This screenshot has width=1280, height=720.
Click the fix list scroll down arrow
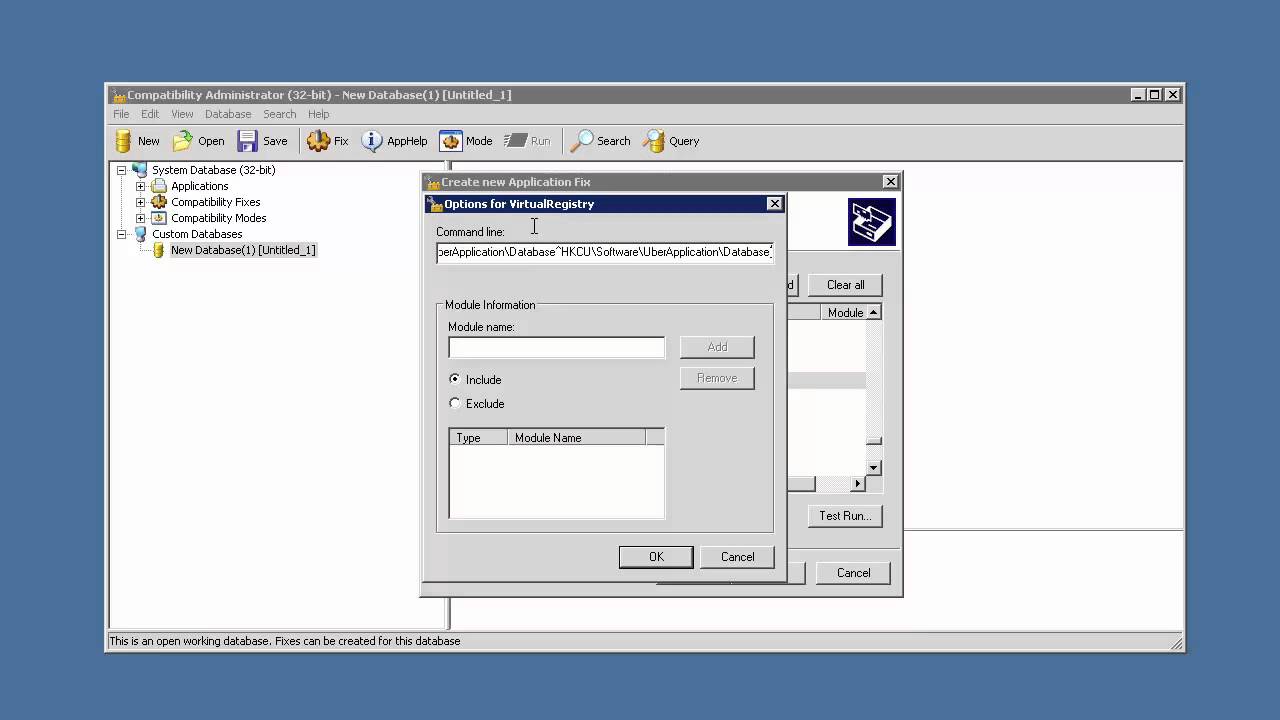[x=873, y=468]
